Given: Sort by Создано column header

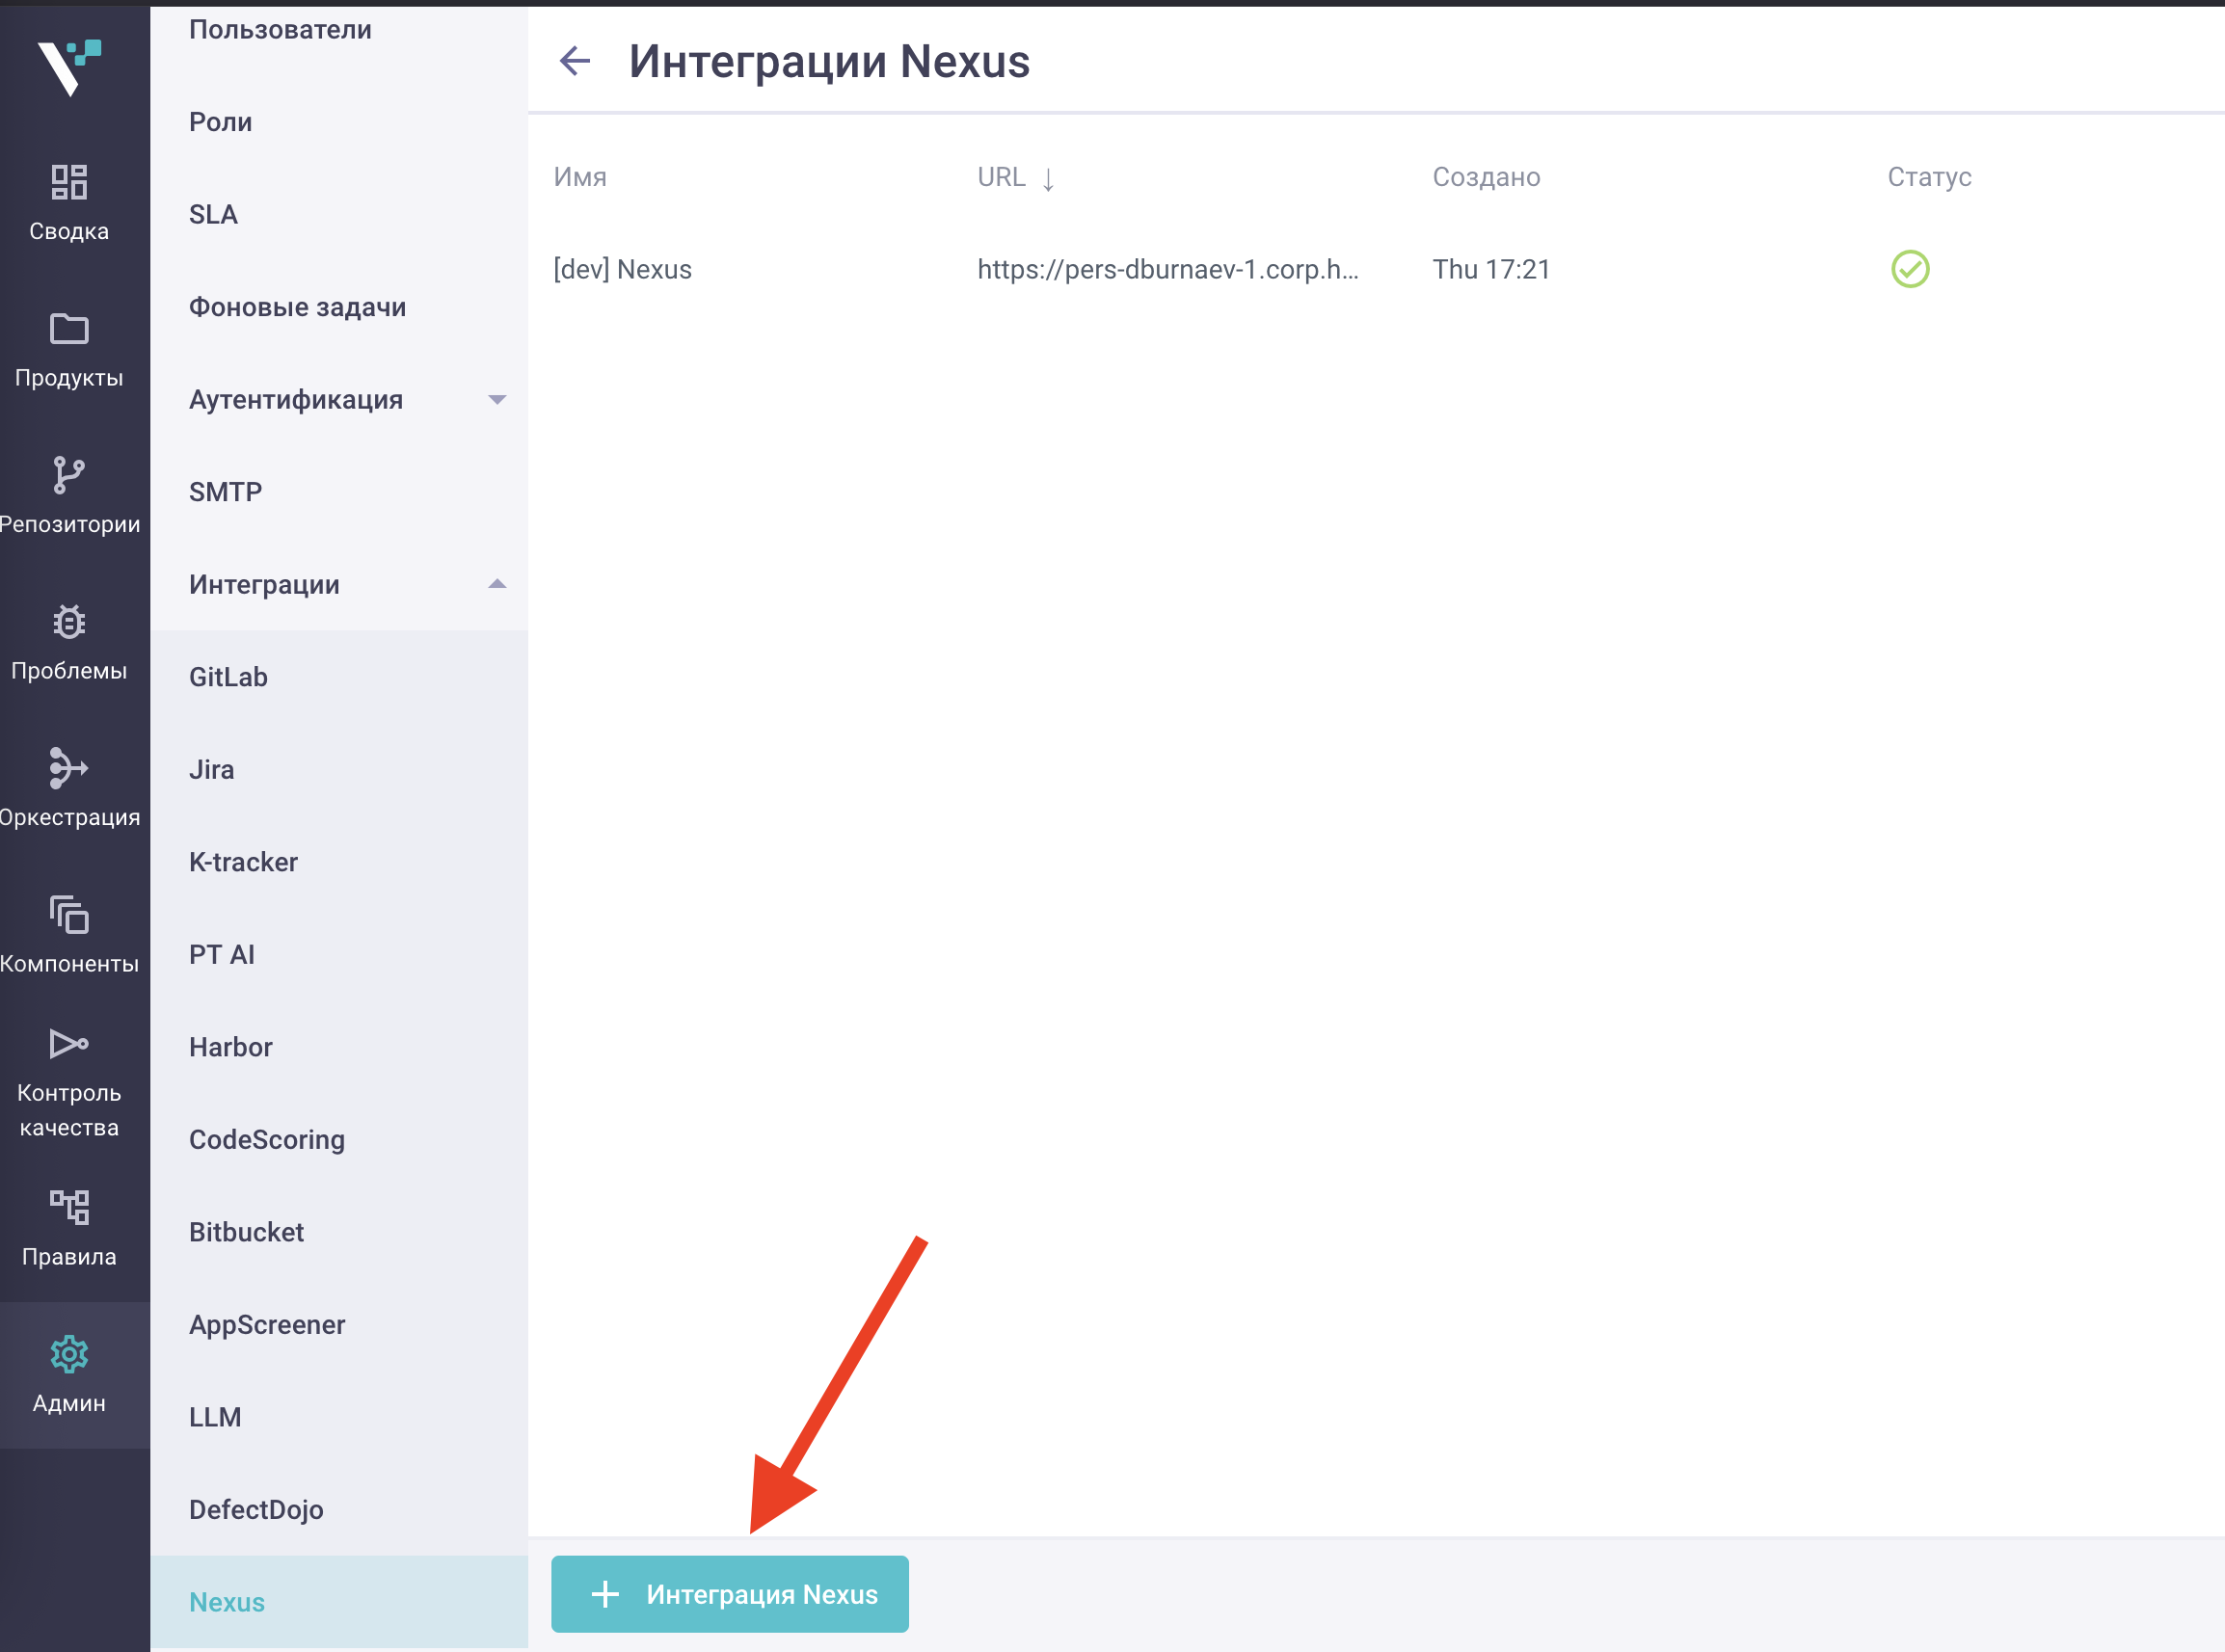Looking at the screenshot, I should (x=1486, y=177).
